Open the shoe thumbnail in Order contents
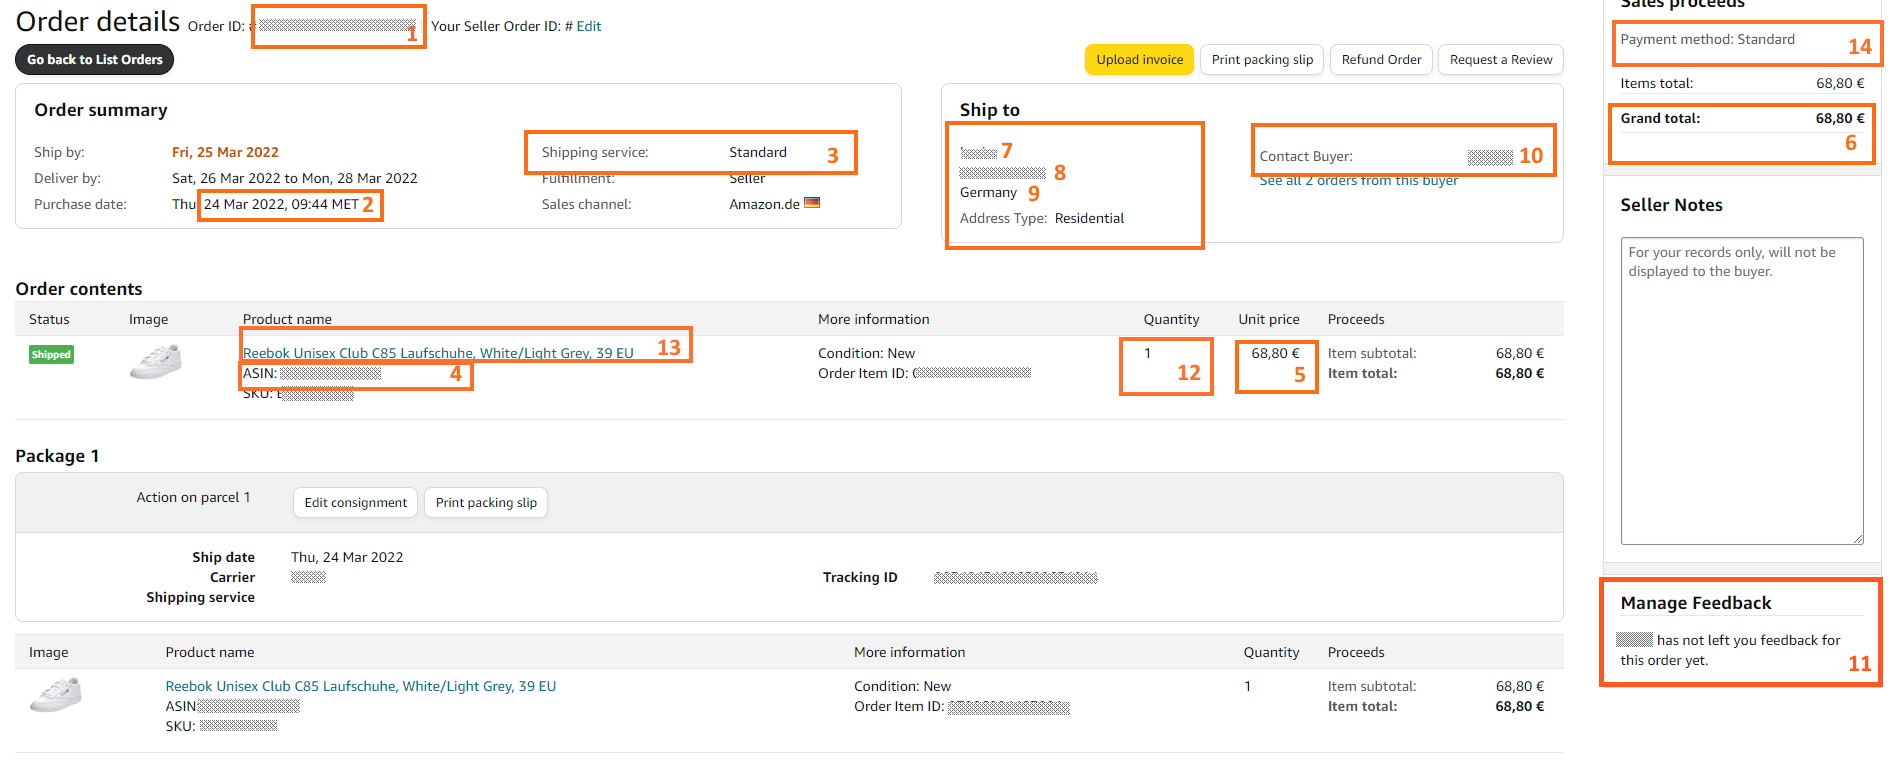 click(x=155, y=361)
